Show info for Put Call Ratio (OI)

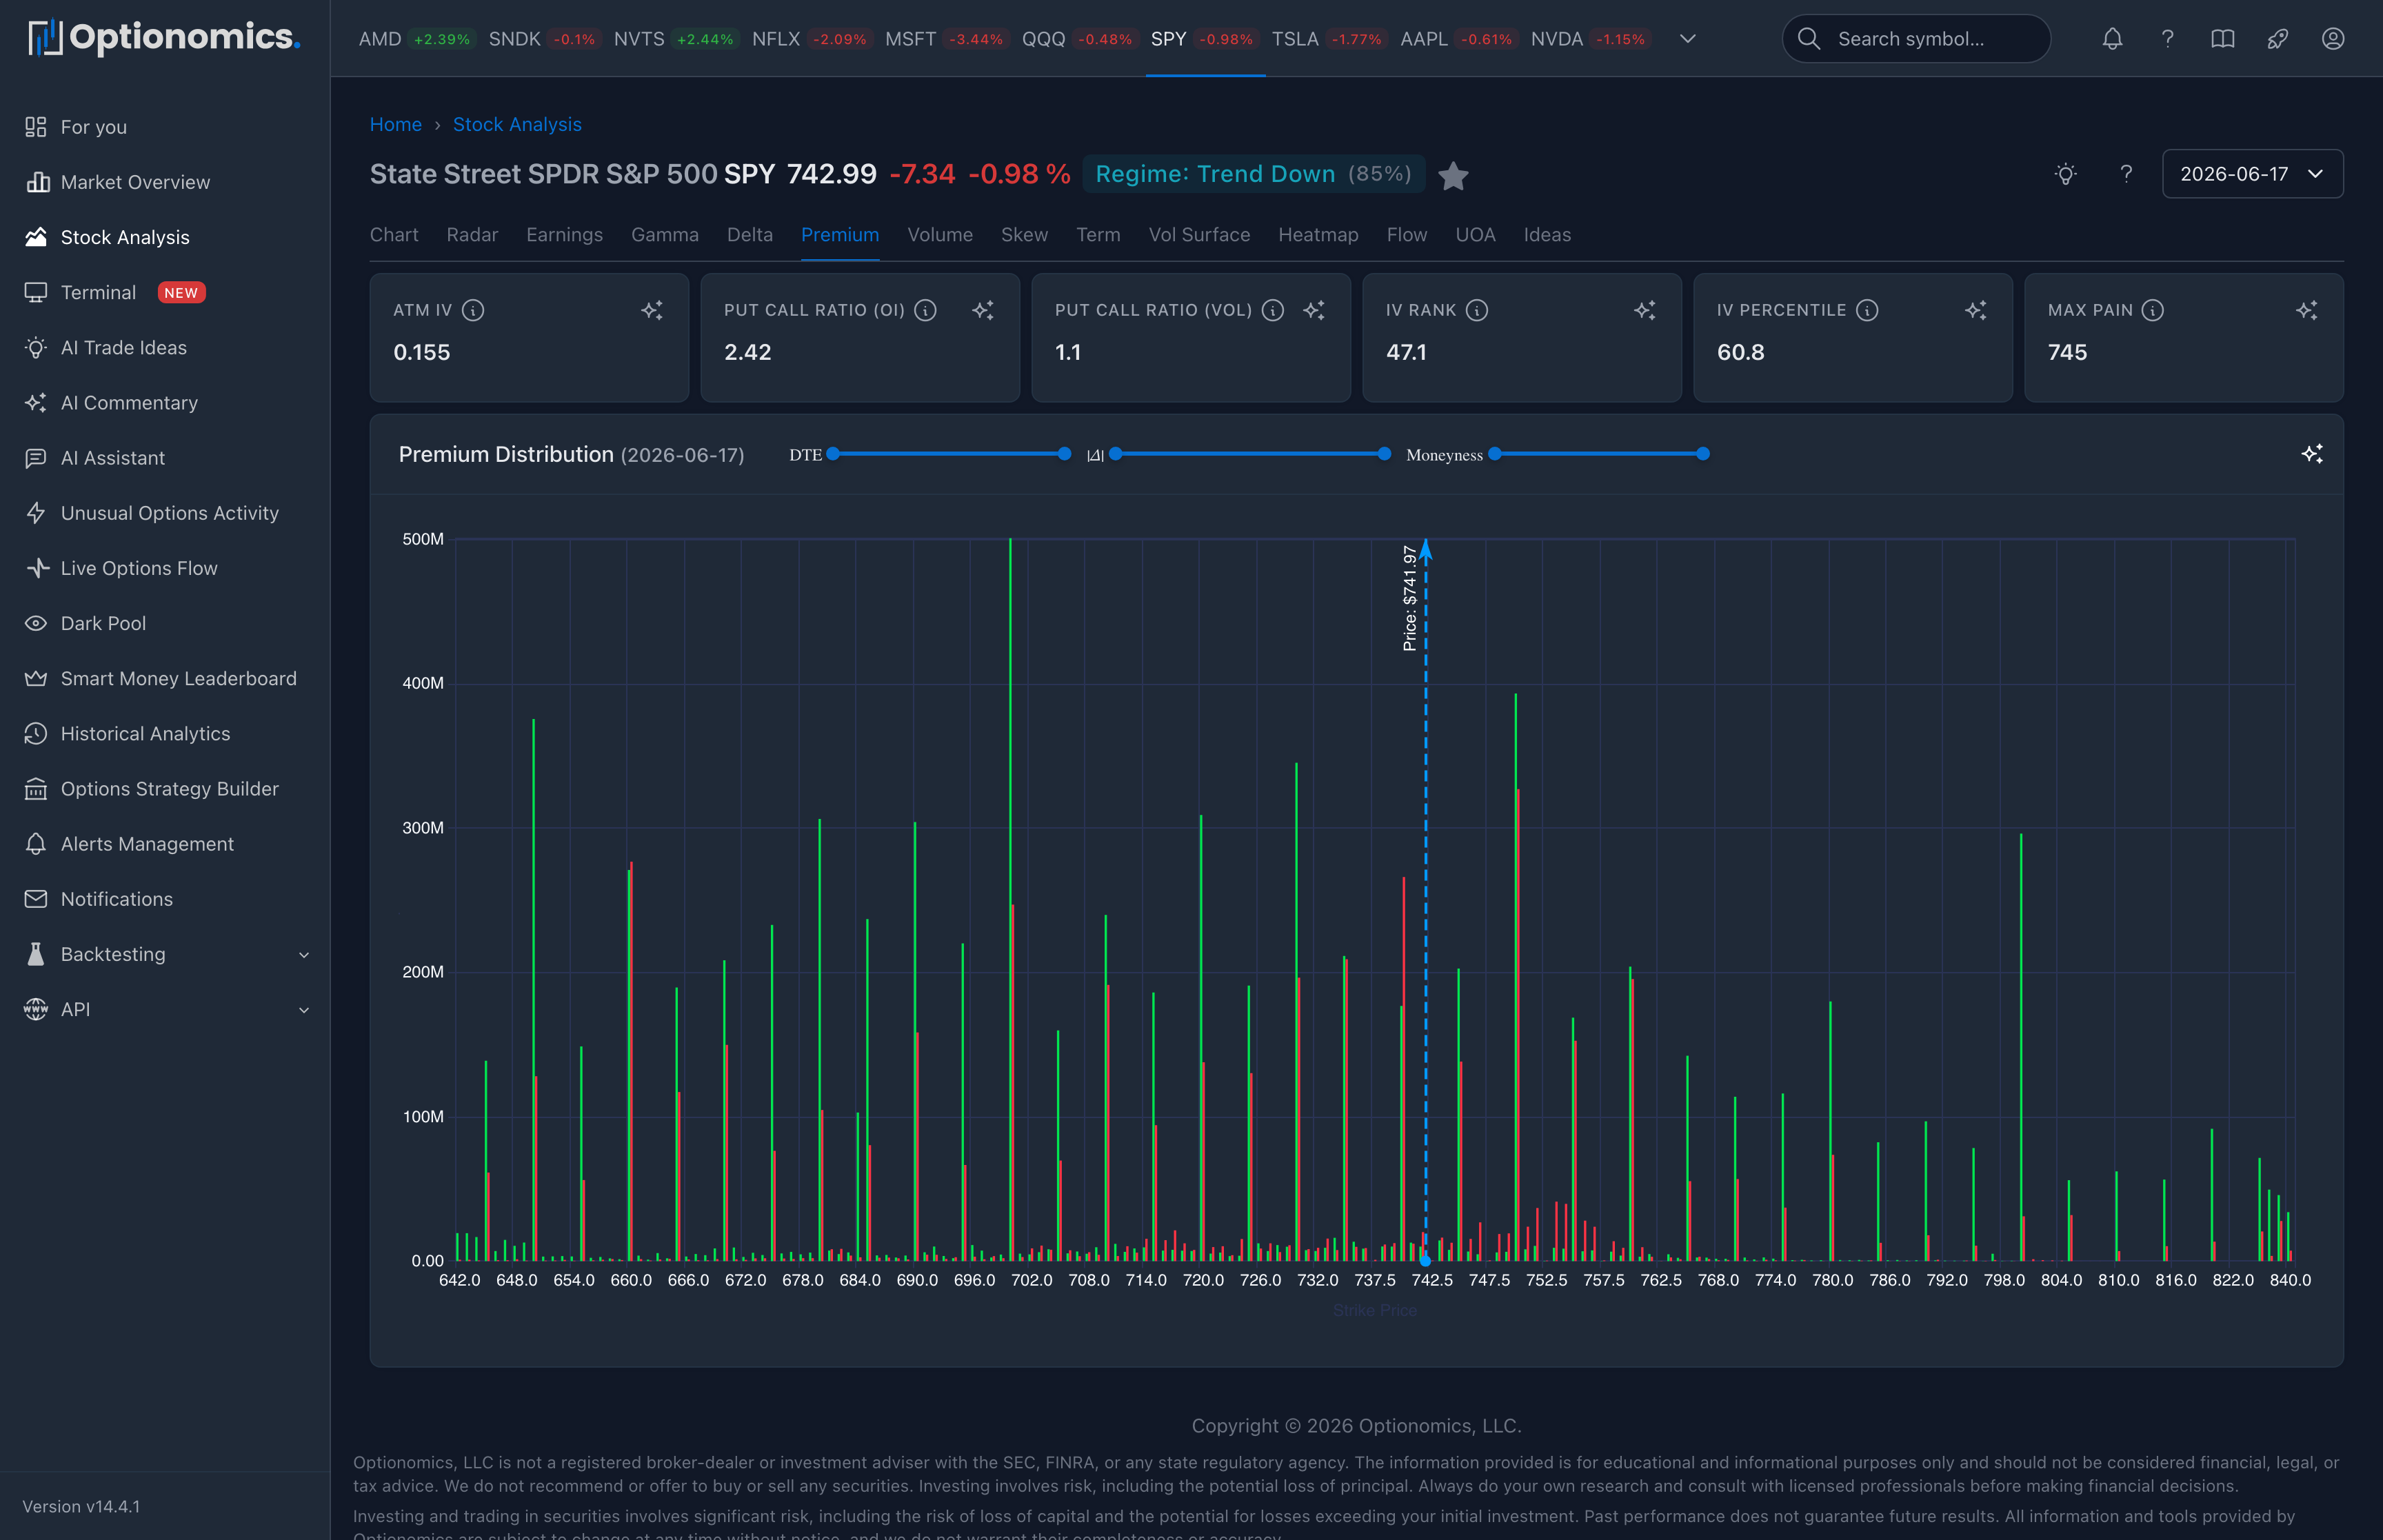(926, 310)
